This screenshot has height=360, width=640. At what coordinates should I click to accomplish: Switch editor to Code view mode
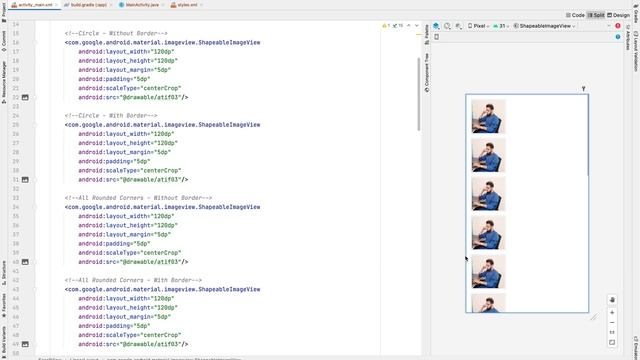(575, 15)
